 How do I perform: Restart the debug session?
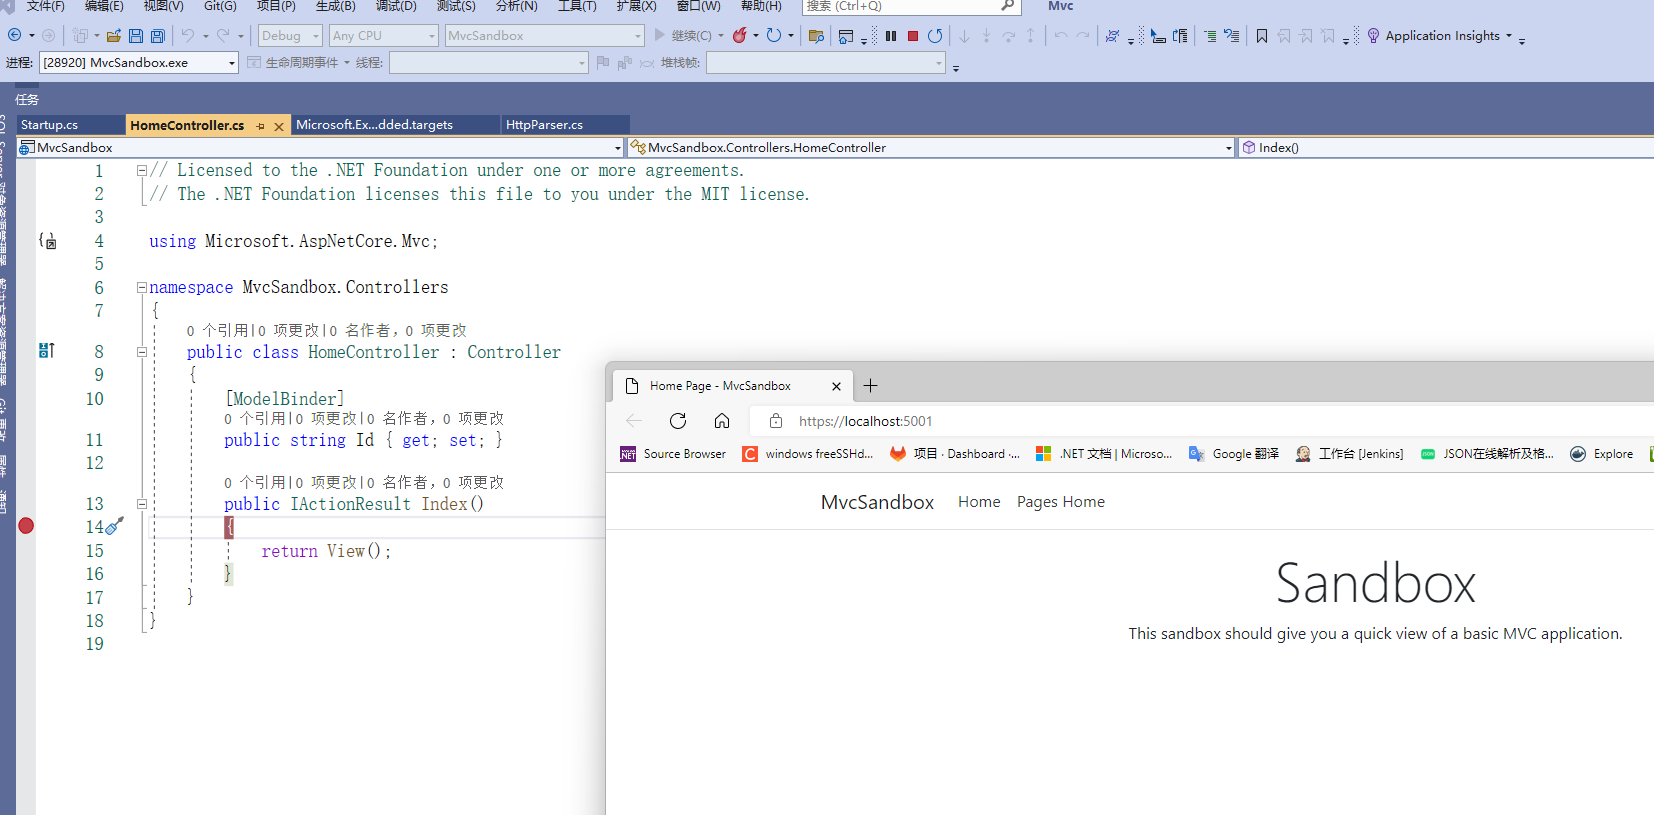(x=935, y=36)
